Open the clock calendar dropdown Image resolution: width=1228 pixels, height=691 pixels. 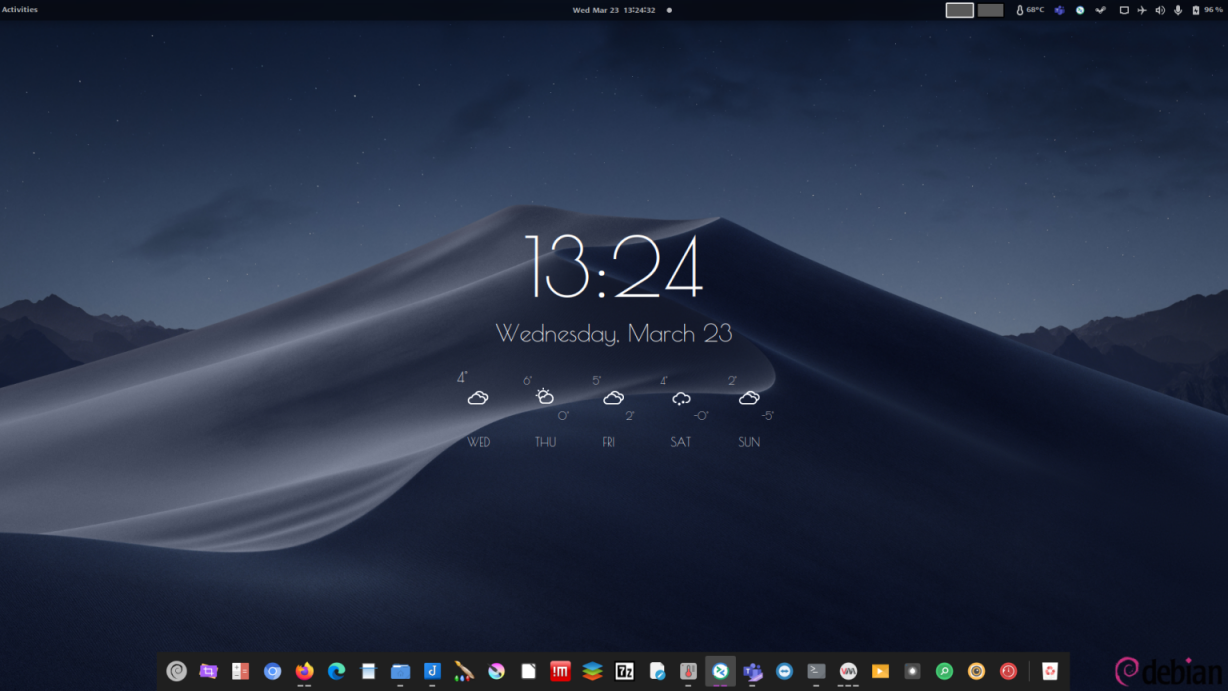613,10
